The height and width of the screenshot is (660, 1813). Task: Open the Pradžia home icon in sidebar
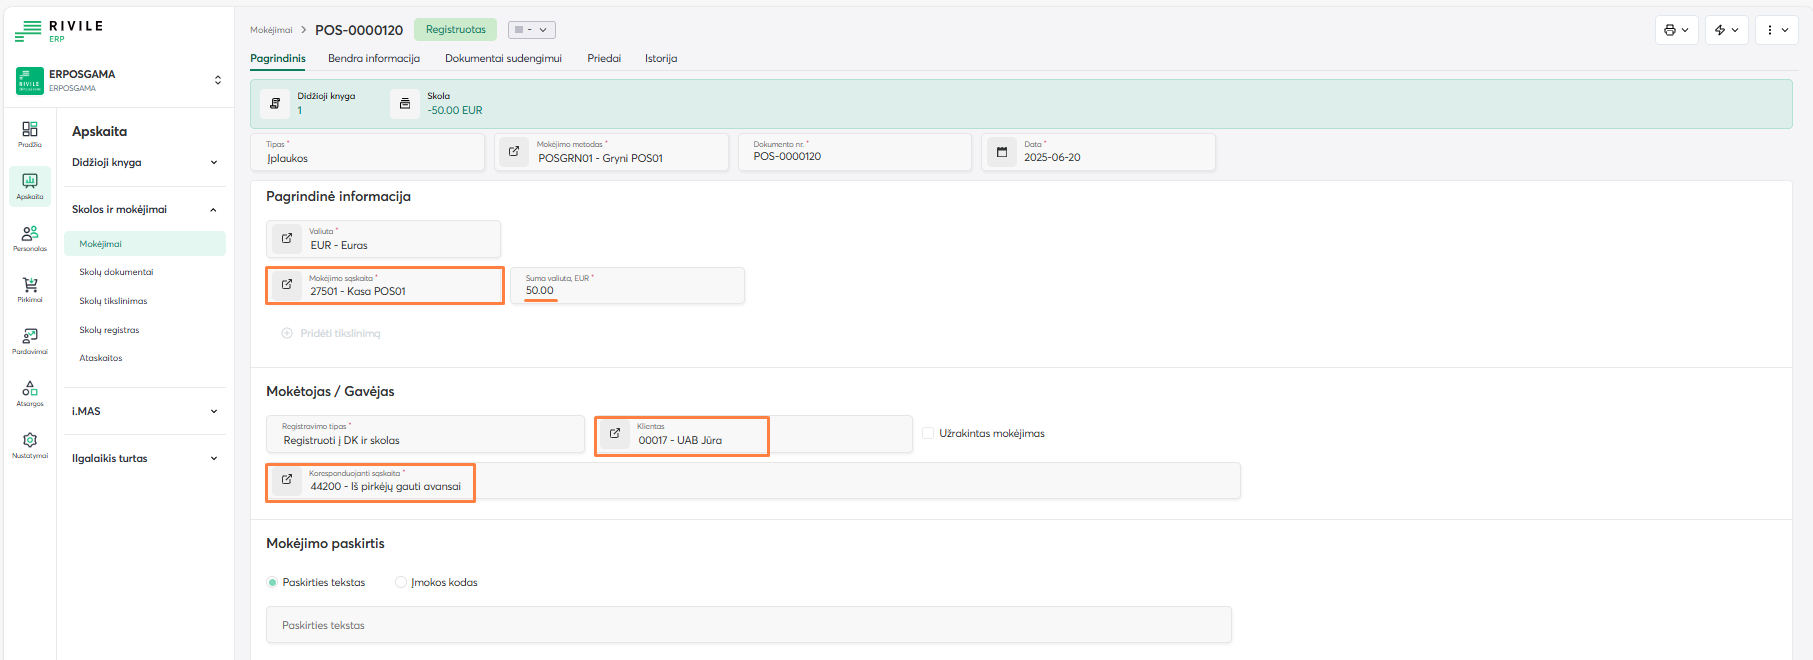coord(30,133)
